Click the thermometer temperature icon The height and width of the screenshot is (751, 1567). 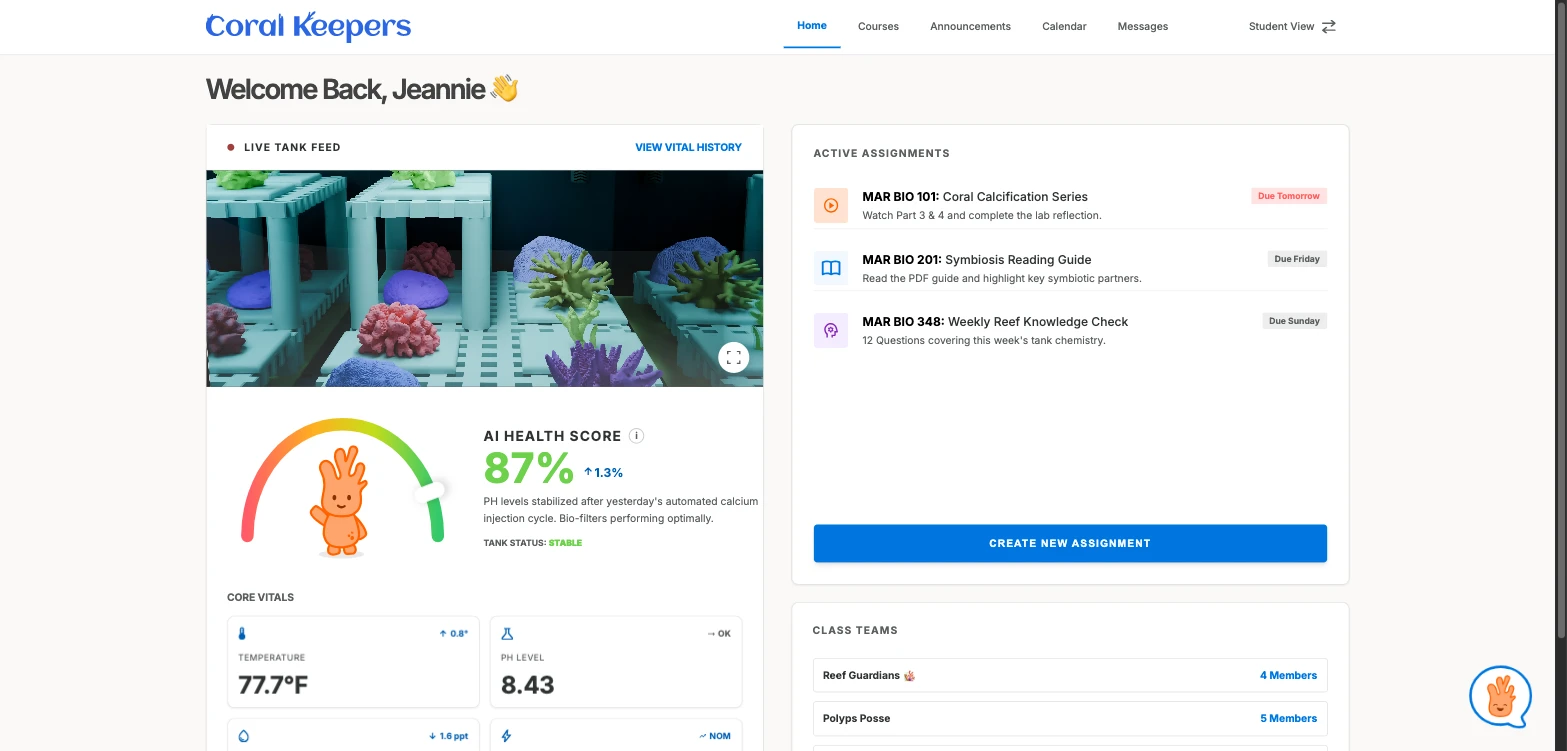[x=242, y=634]
